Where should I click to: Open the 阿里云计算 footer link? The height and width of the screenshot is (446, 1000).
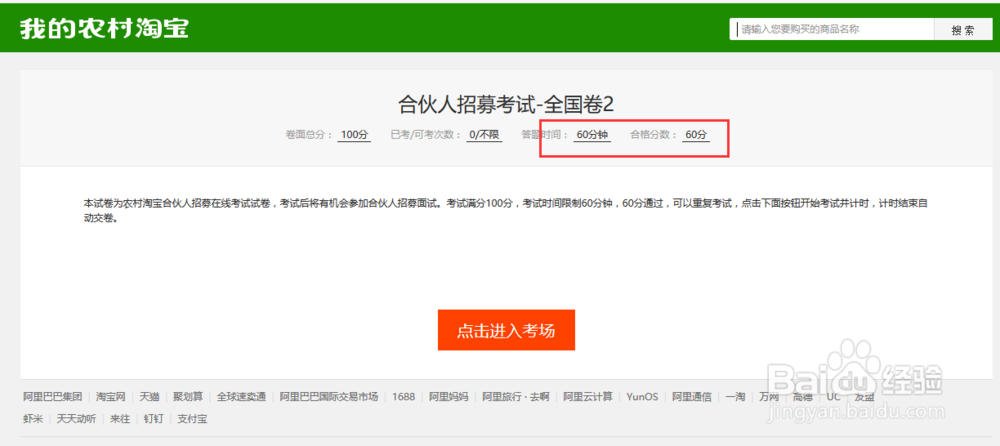588,396
